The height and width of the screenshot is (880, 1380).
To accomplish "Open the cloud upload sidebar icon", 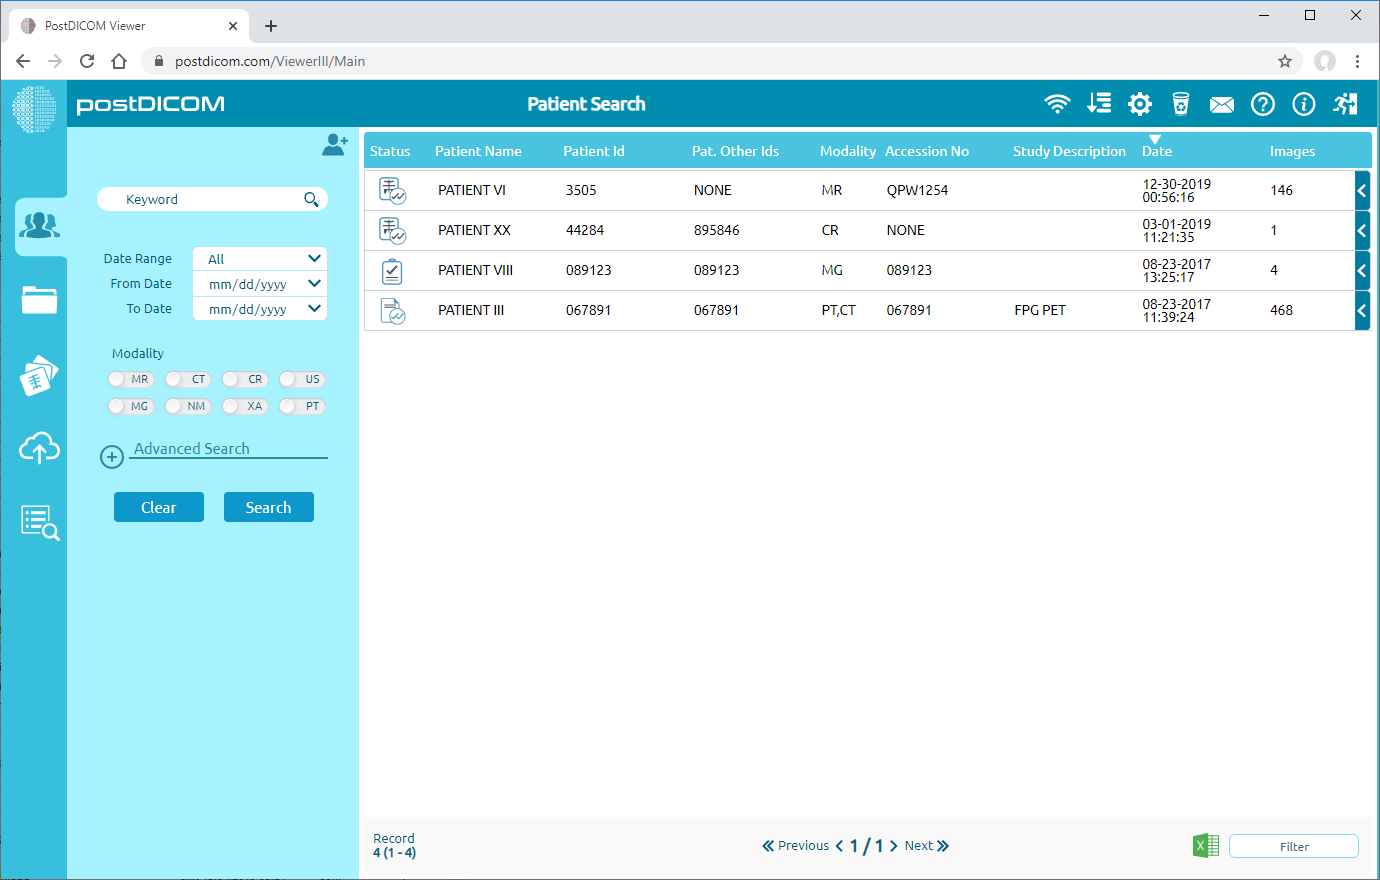I will (x=39, y=449).
